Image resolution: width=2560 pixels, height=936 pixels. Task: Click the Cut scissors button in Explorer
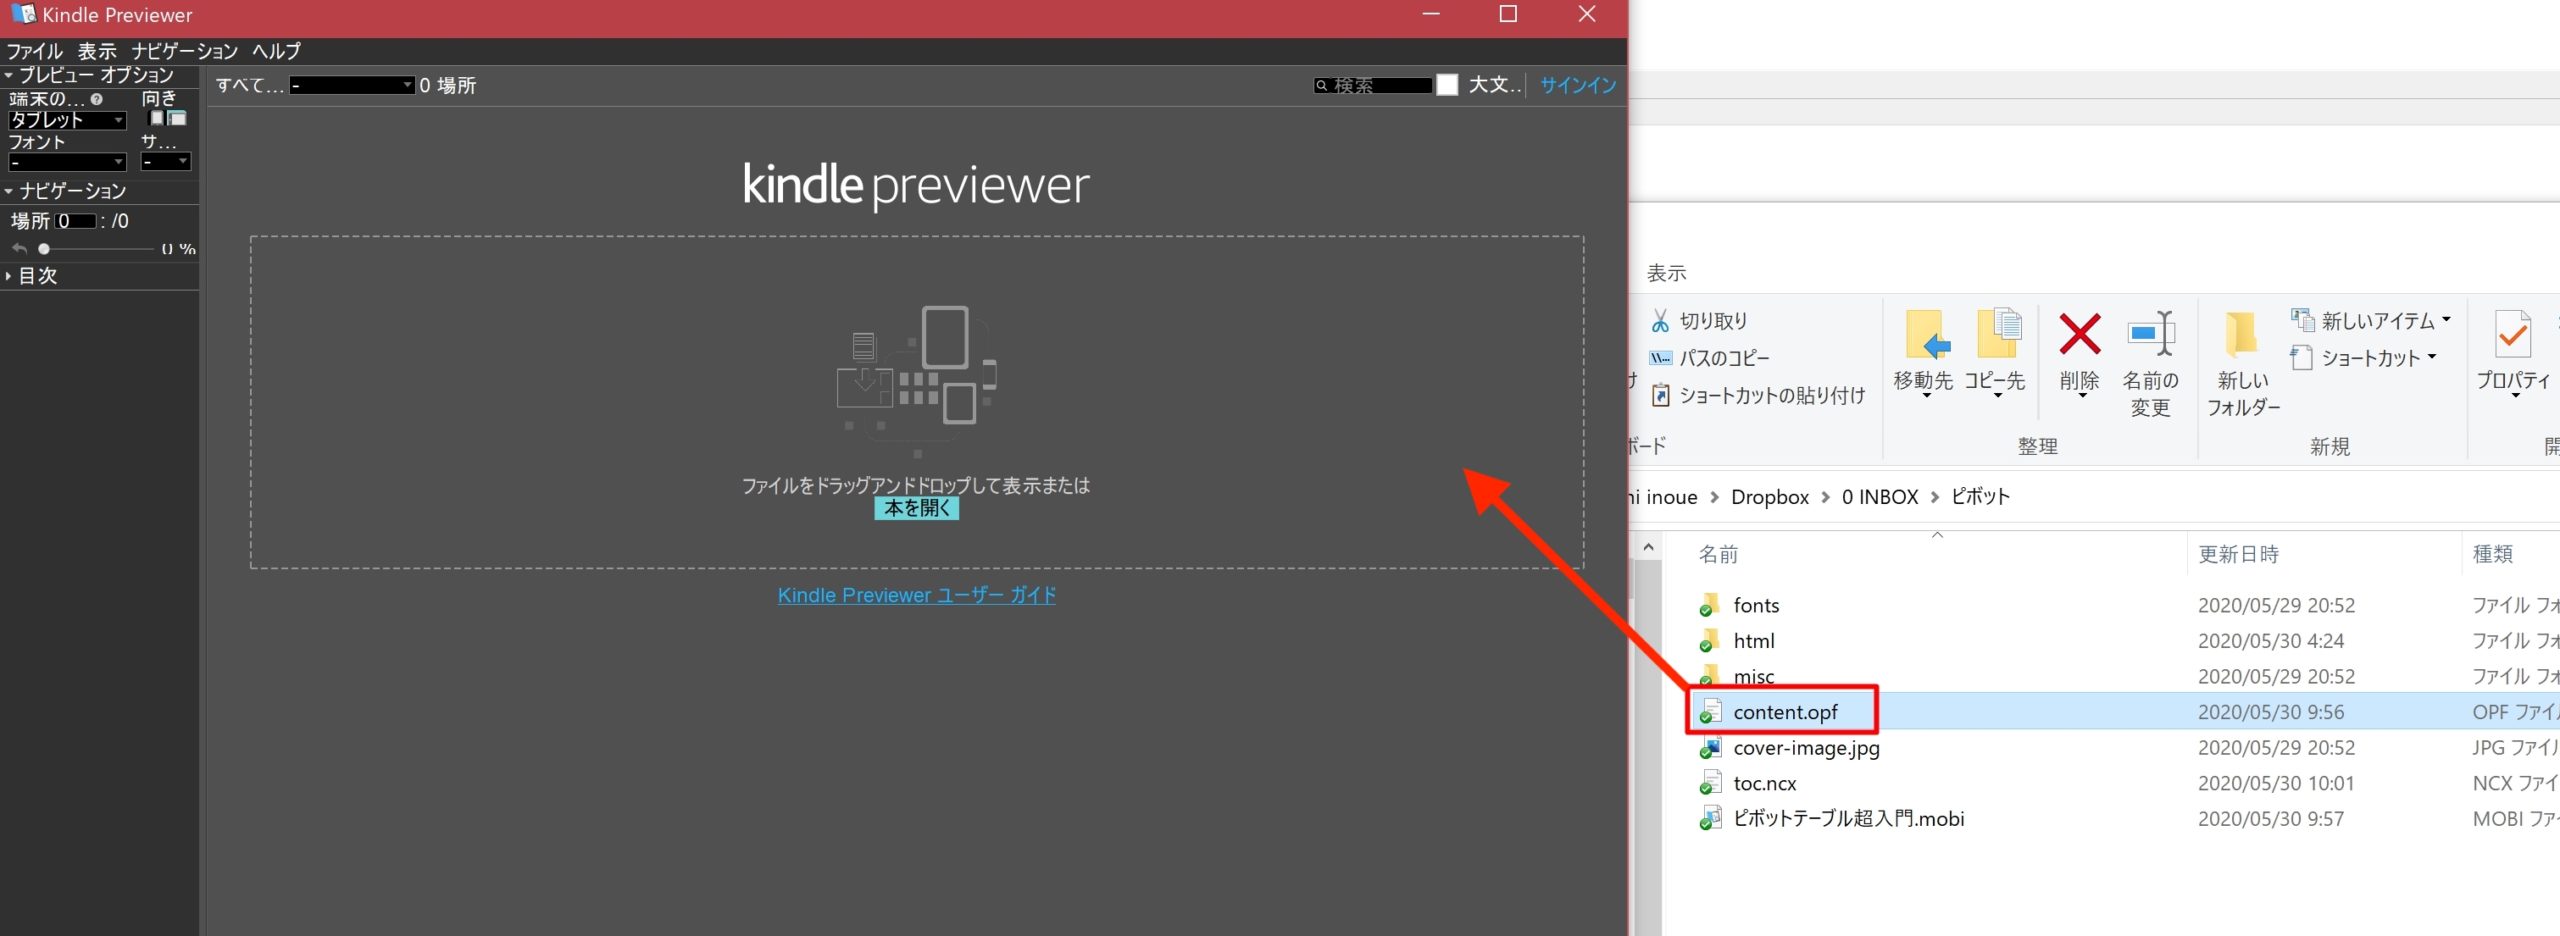[x=1699, y=321]
